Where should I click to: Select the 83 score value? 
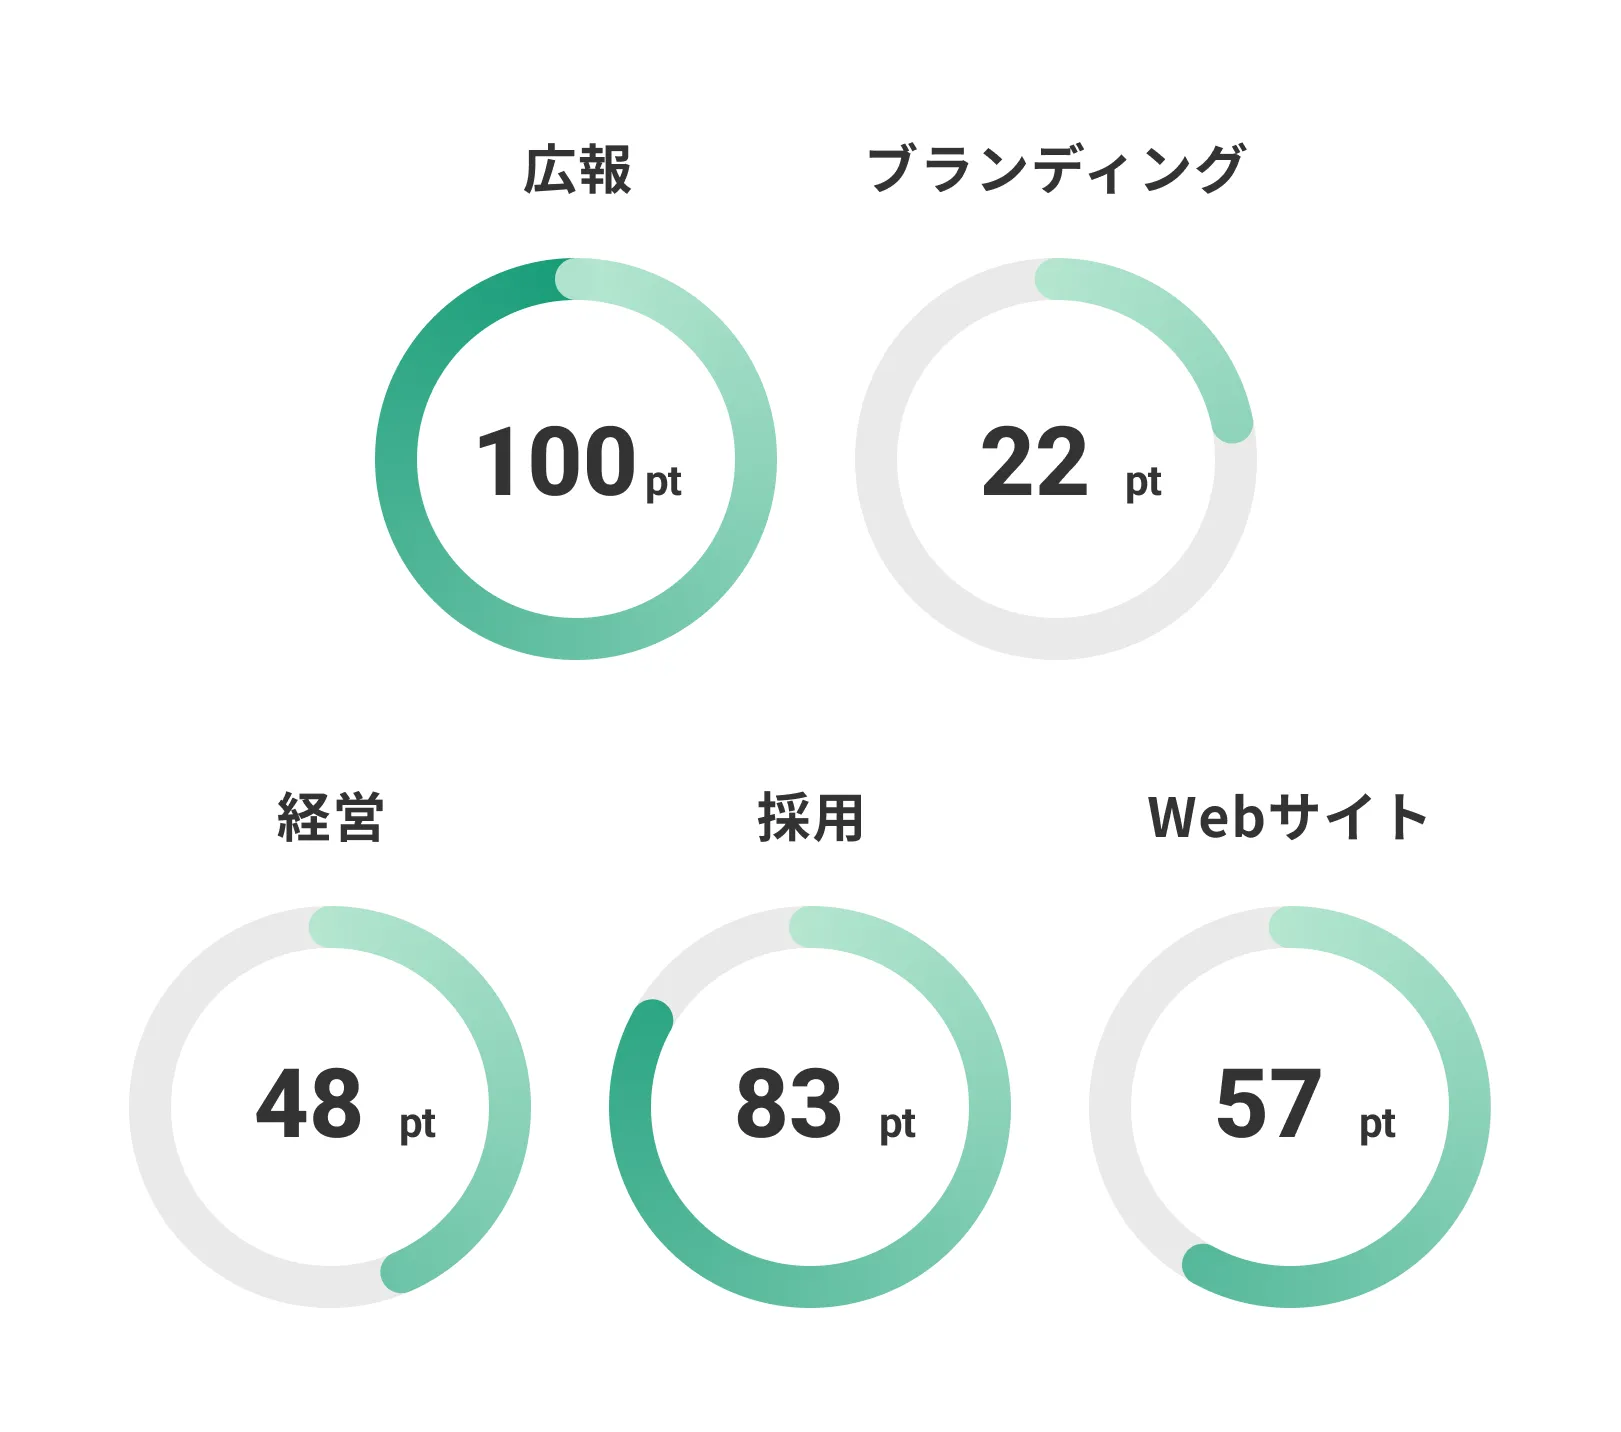[x=789, y=1104]
